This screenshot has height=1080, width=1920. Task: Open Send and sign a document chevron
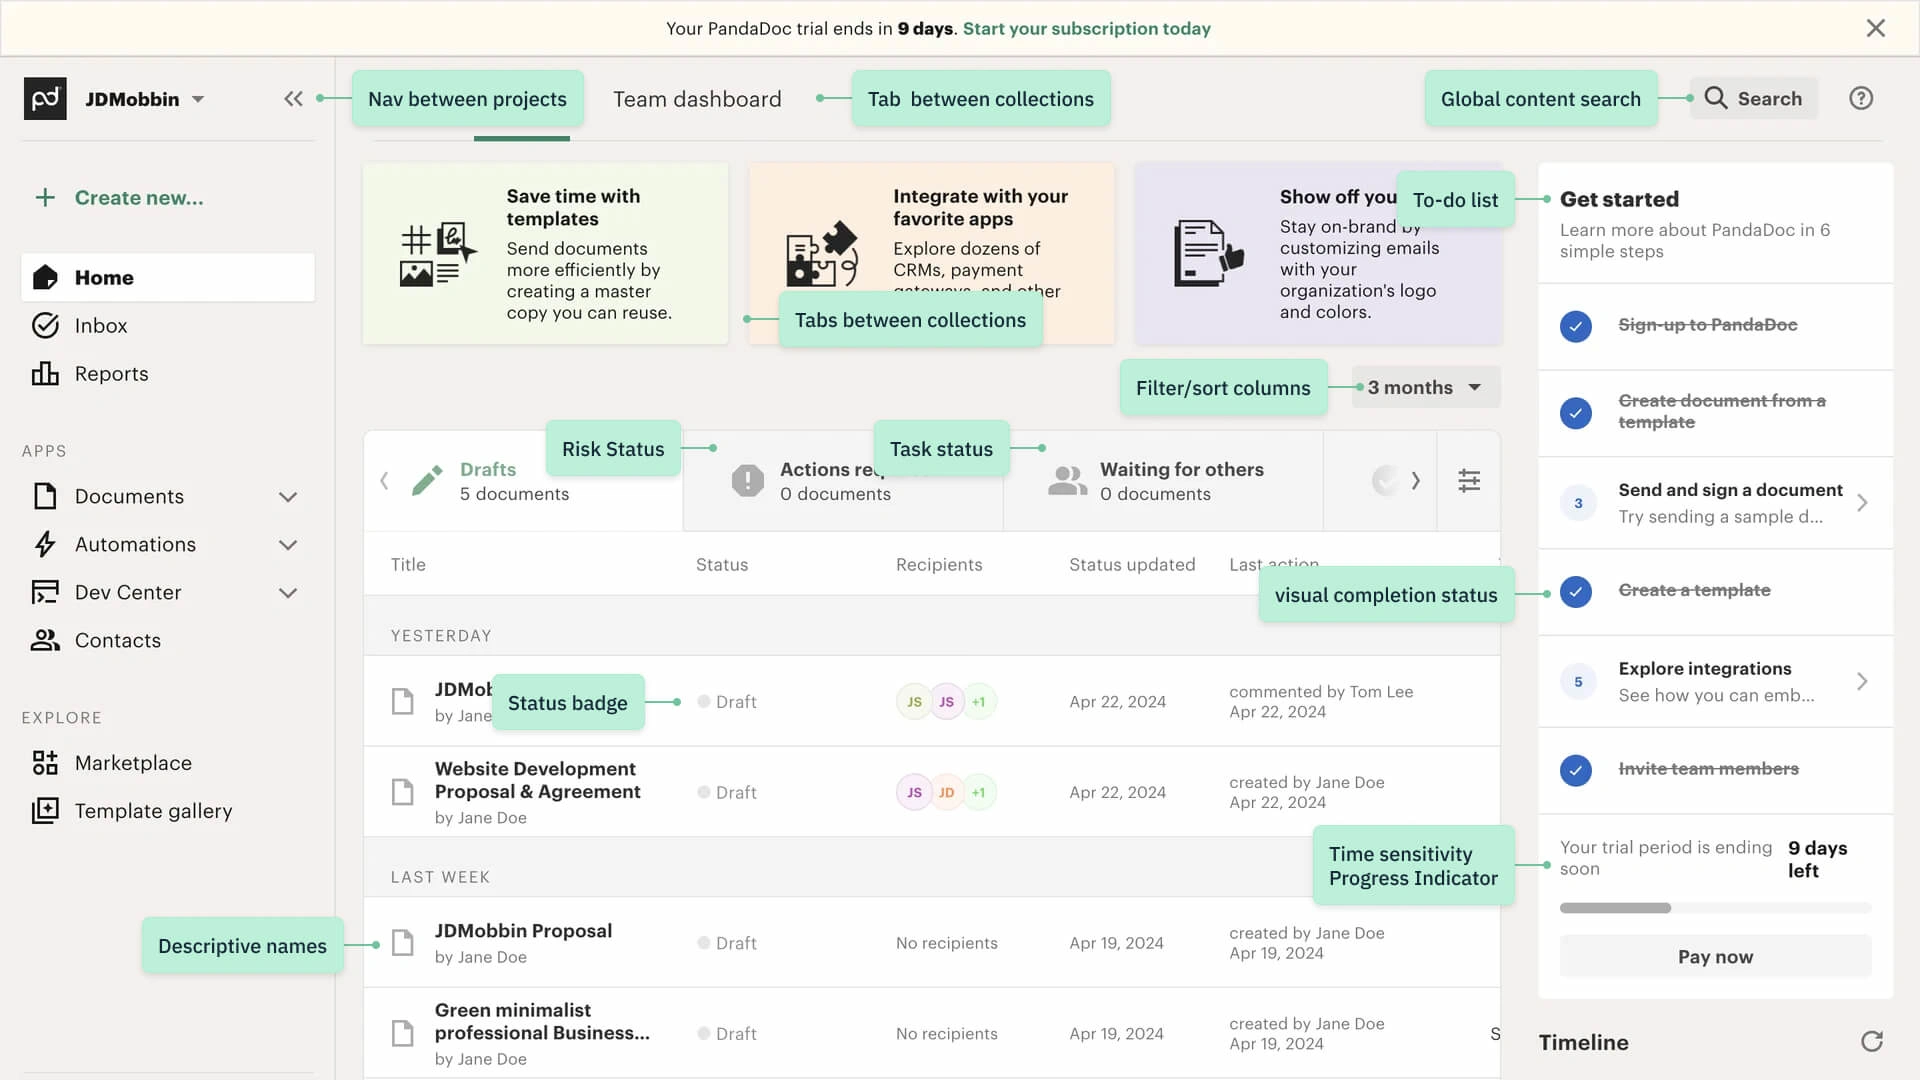(x=1862, y=503)
